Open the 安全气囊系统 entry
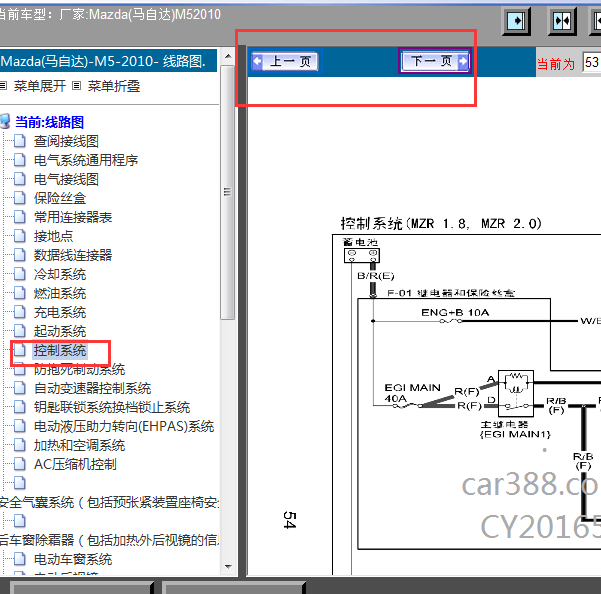The width and height of the screenshot is (601, 594). coord(109,502)
